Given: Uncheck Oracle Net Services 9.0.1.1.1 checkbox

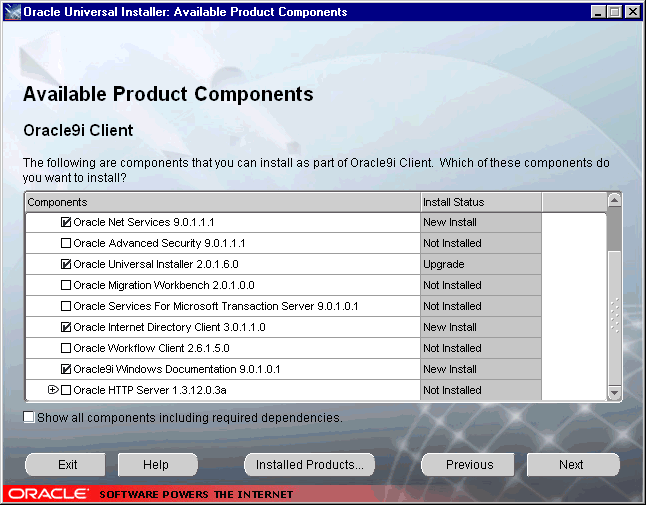Looking at the screenshot, I should point(66,222).
